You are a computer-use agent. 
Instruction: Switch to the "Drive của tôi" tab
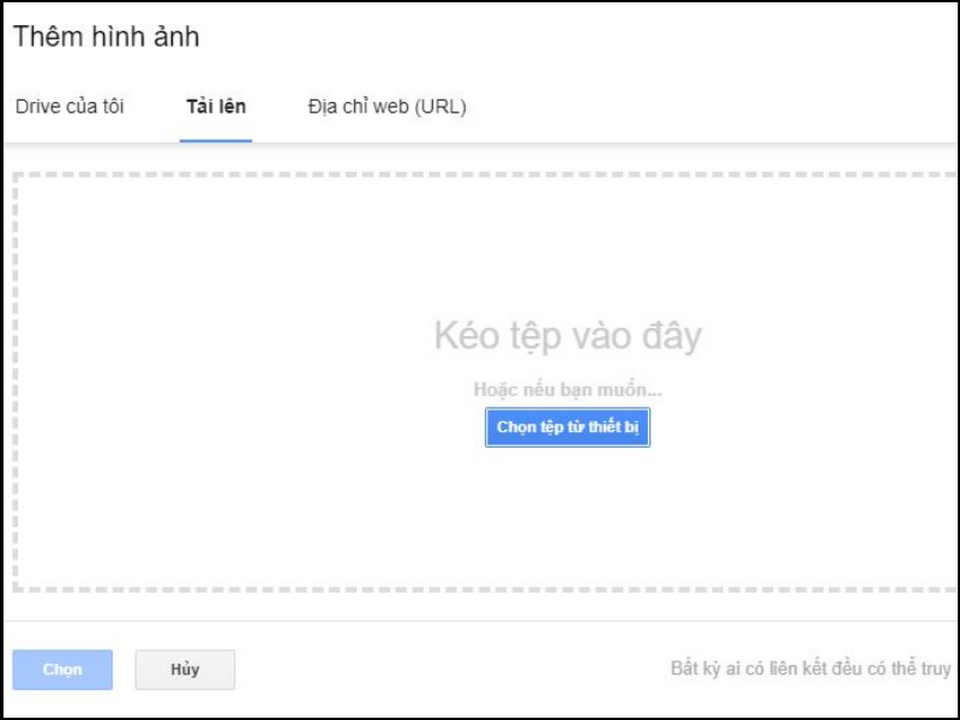pyautogui.click(x=70, y=107)
